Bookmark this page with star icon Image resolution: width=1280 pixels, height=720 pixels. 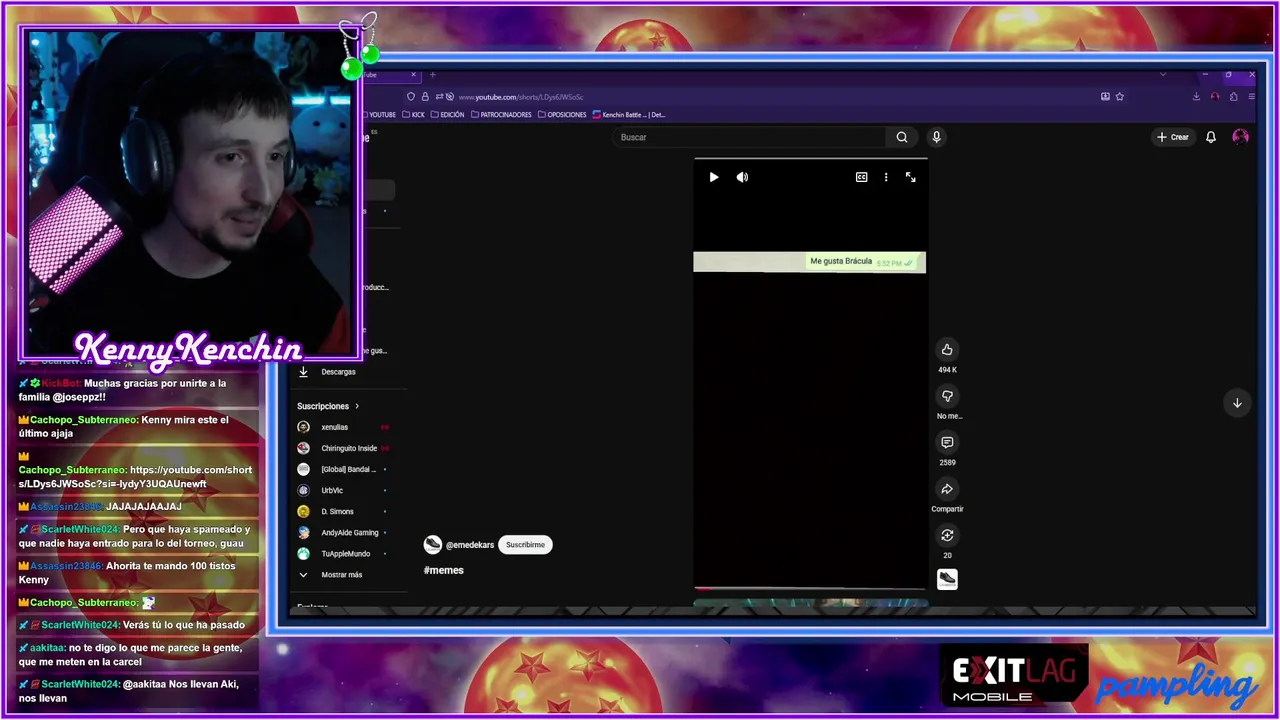[1120, 97]
